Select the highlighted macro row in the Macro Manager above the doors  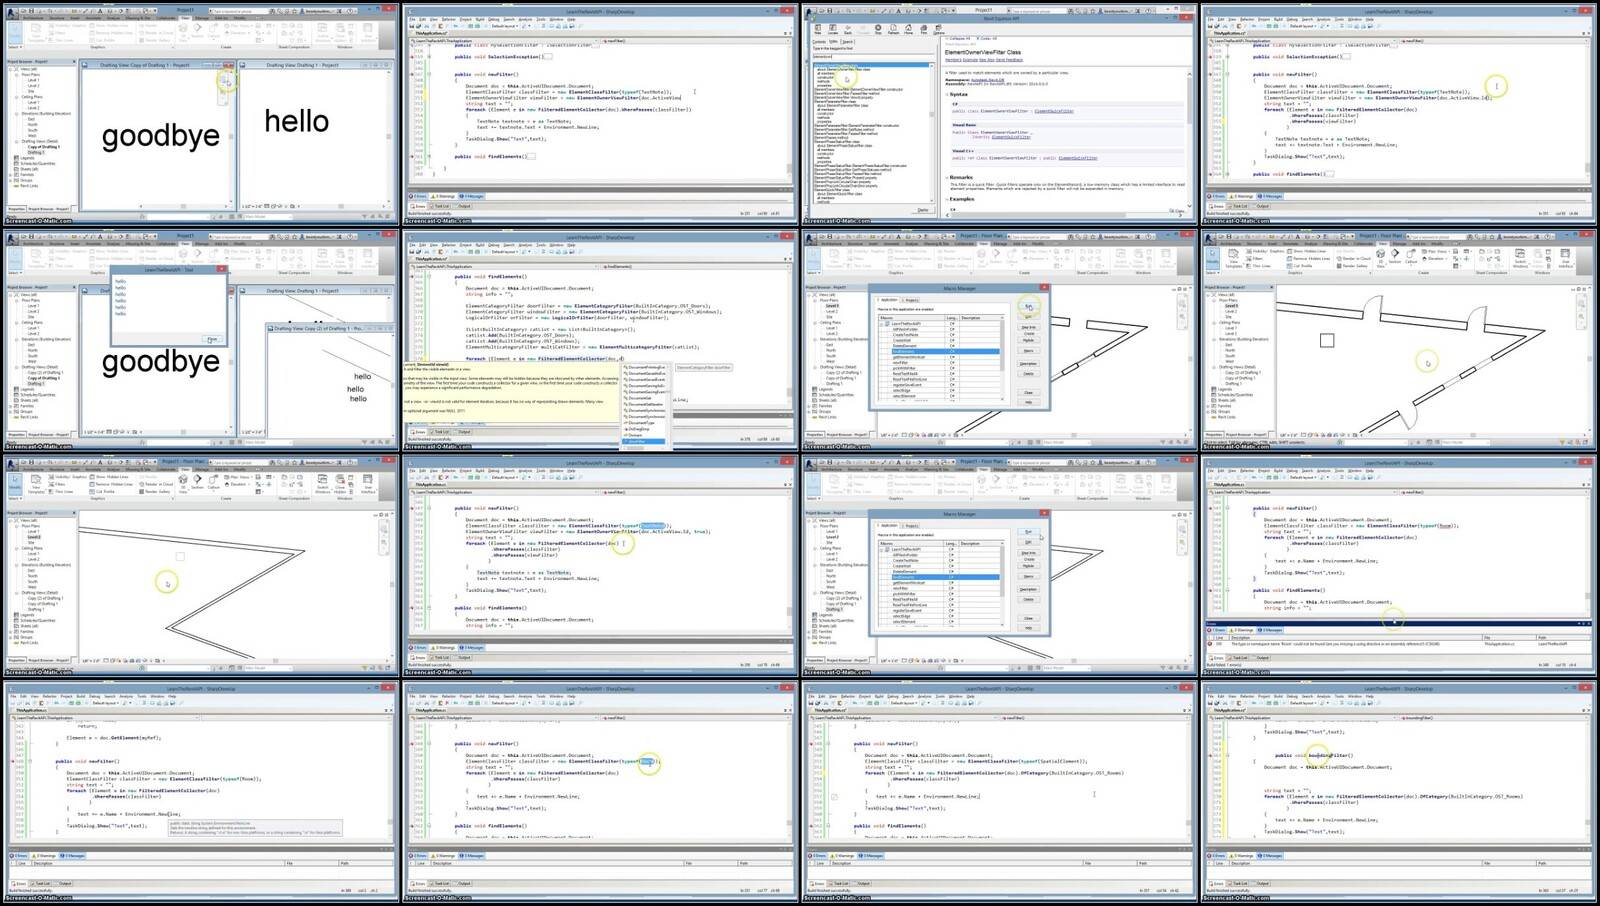click(946, 351)
